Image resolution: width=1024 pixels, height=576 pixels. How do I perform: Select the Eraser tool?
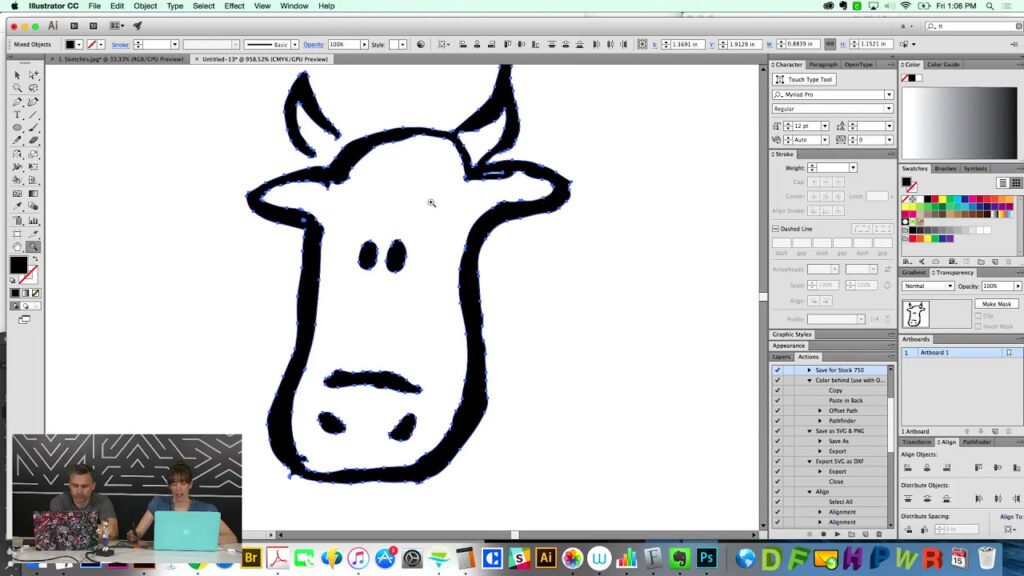point(33,141)
